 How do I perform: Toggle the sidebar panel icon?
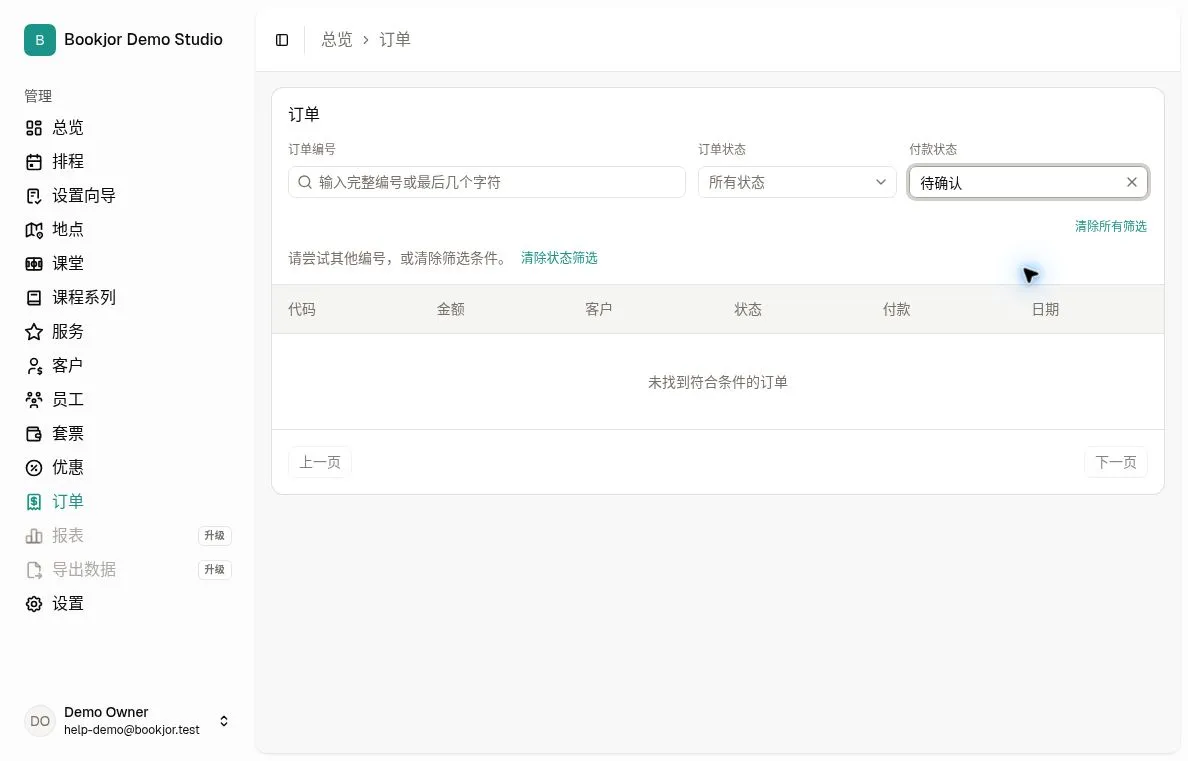click(282, 40)
